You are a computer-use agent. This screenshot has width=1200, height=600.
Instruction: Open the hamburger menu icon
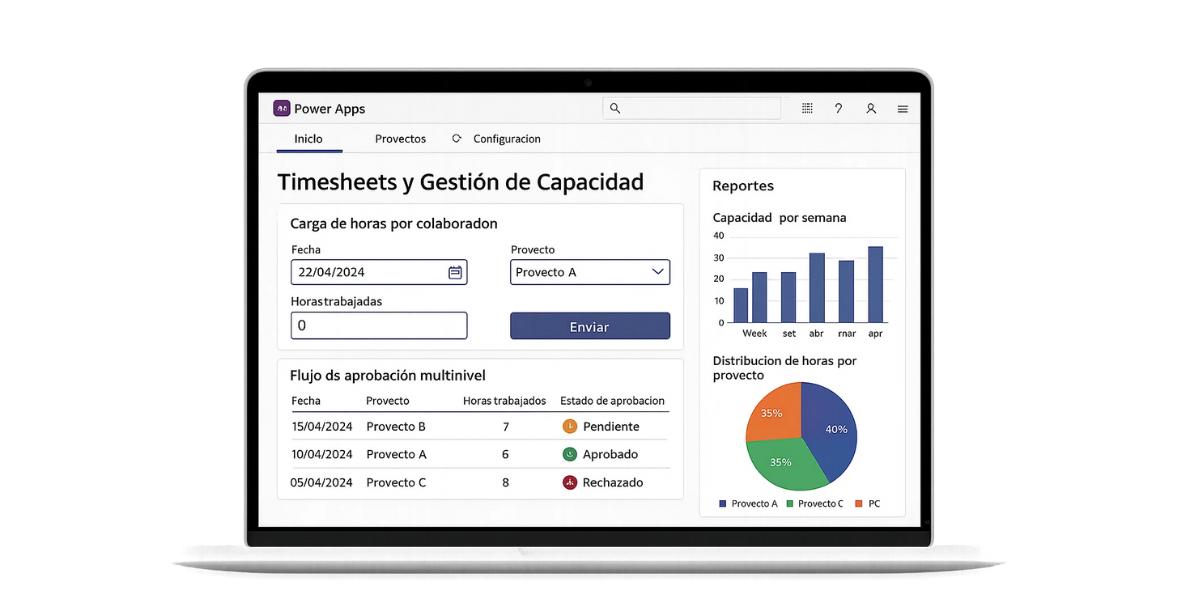pyautogui.click(x=903, y=108)
